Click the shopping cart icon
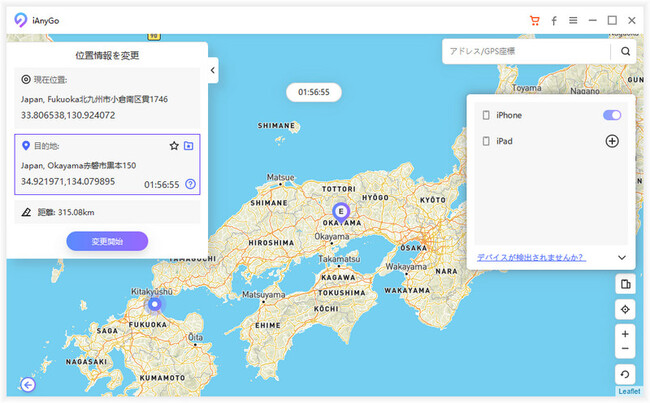This screenshot has width=650, height=403. coord(535,20)
